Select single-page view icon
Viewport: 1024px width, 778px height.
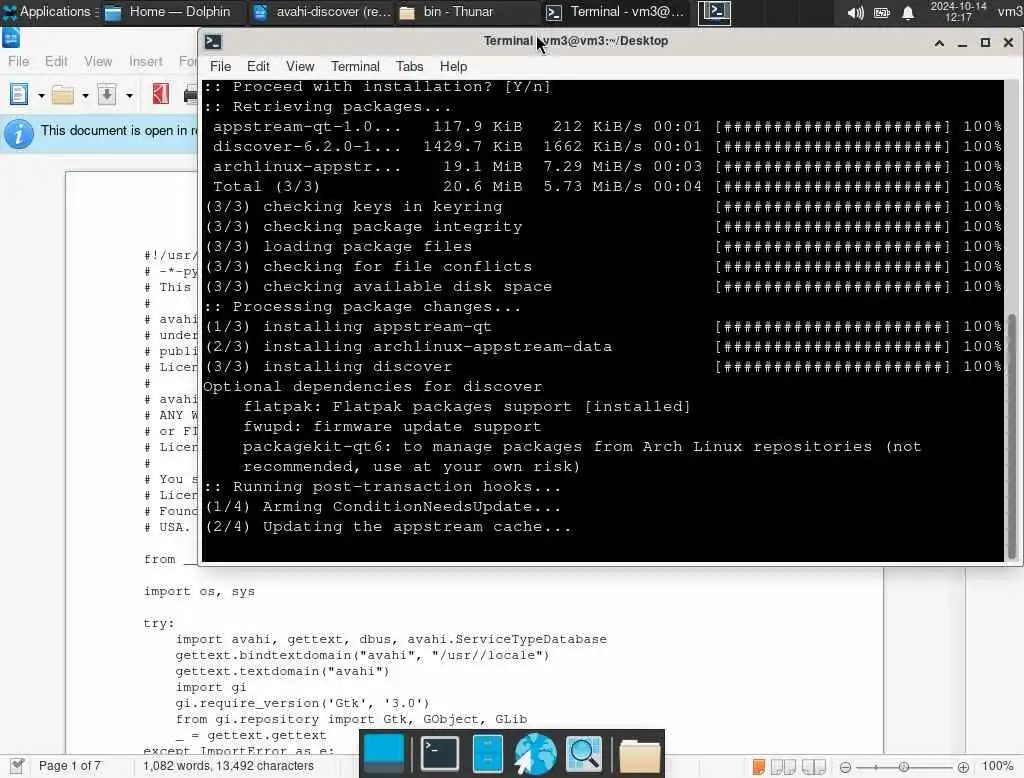pyautogui.click(x=758, y=767)
